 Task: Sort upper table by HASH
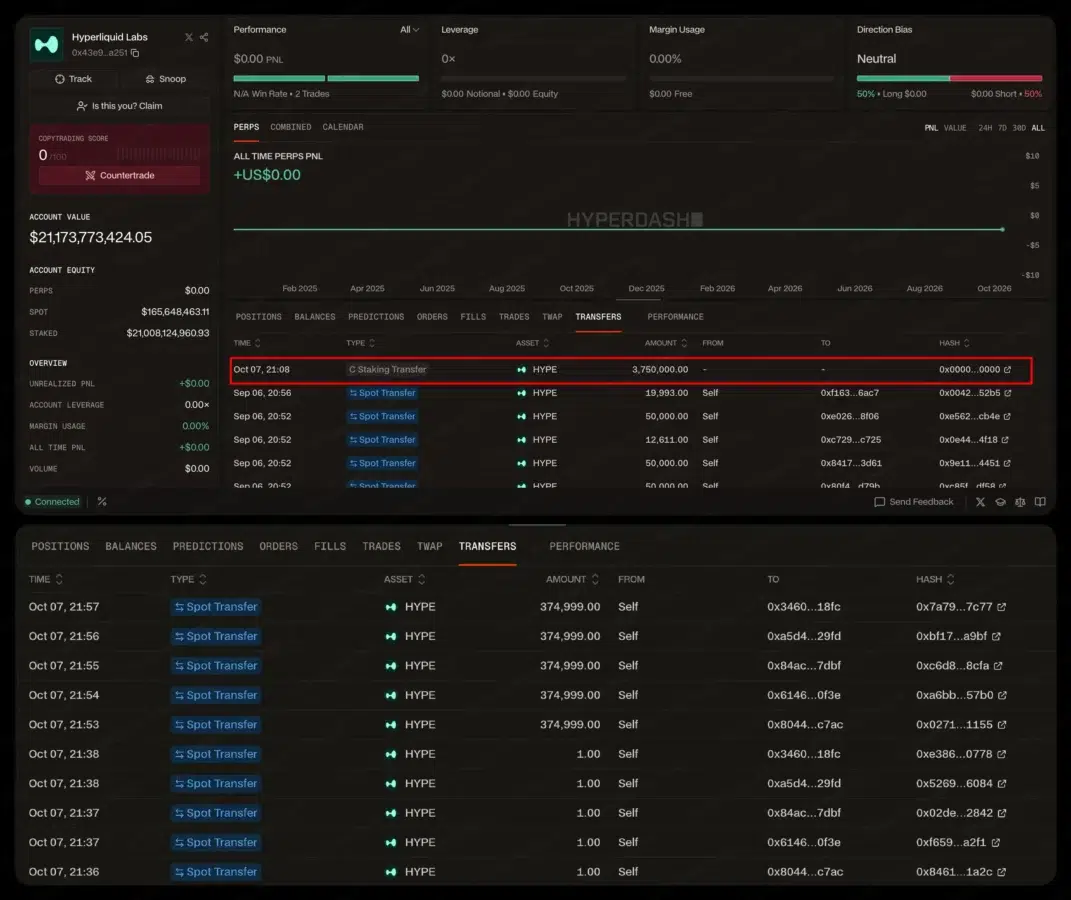coord(954,343)
